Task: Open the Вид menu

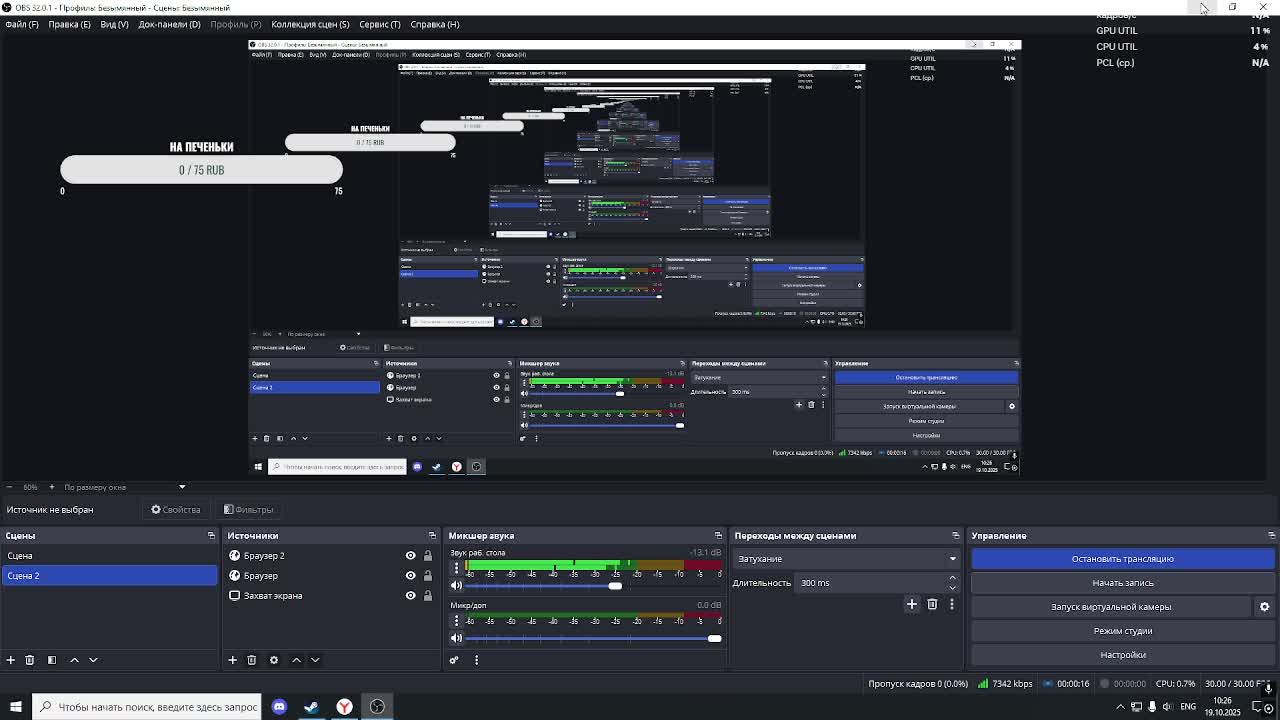Action: point(114,24)
